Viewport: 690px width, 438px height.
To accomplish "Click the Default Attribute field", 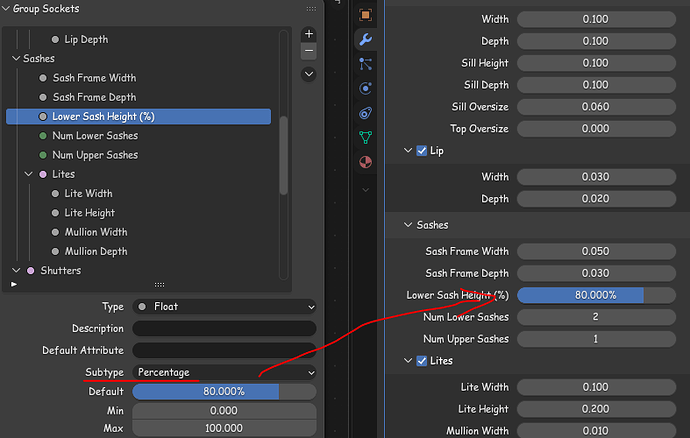I will pos(224,350).
